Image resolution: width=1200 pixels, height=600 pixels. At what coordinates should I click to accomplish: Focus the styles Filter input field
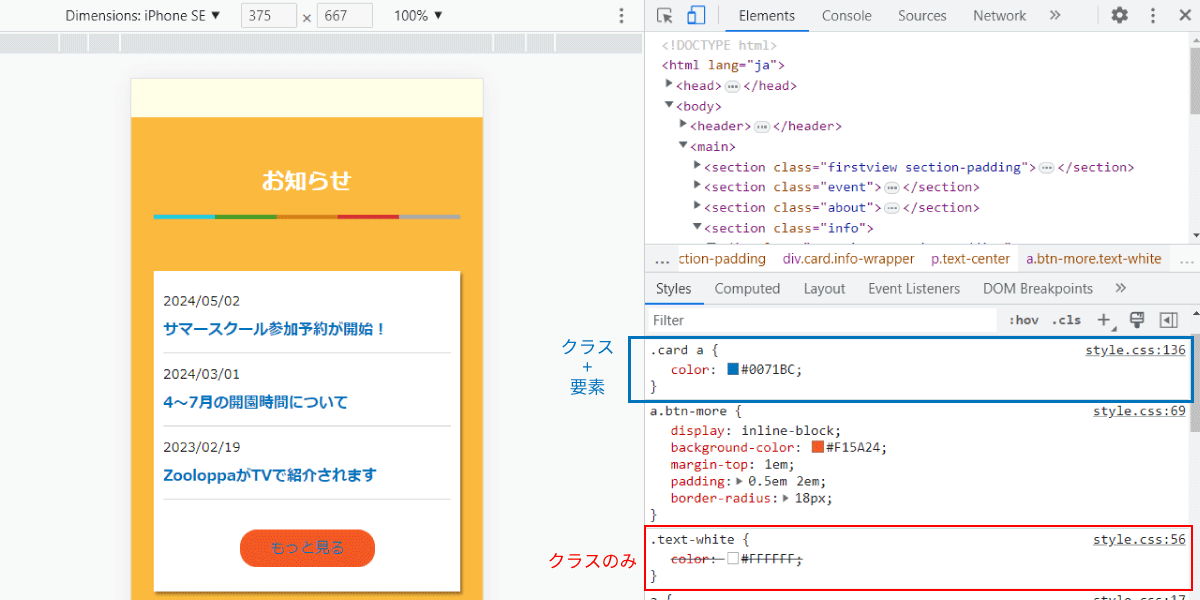[x=822, y=320]
